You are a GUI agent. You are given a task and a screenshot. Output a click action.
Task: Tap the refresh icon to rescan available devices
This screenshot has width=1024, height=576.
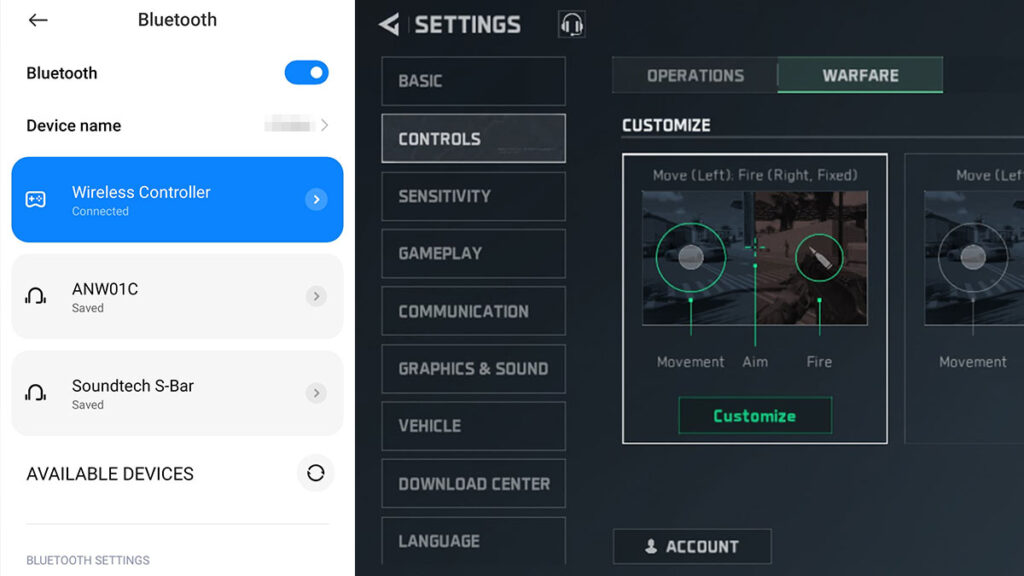(316, 473)
